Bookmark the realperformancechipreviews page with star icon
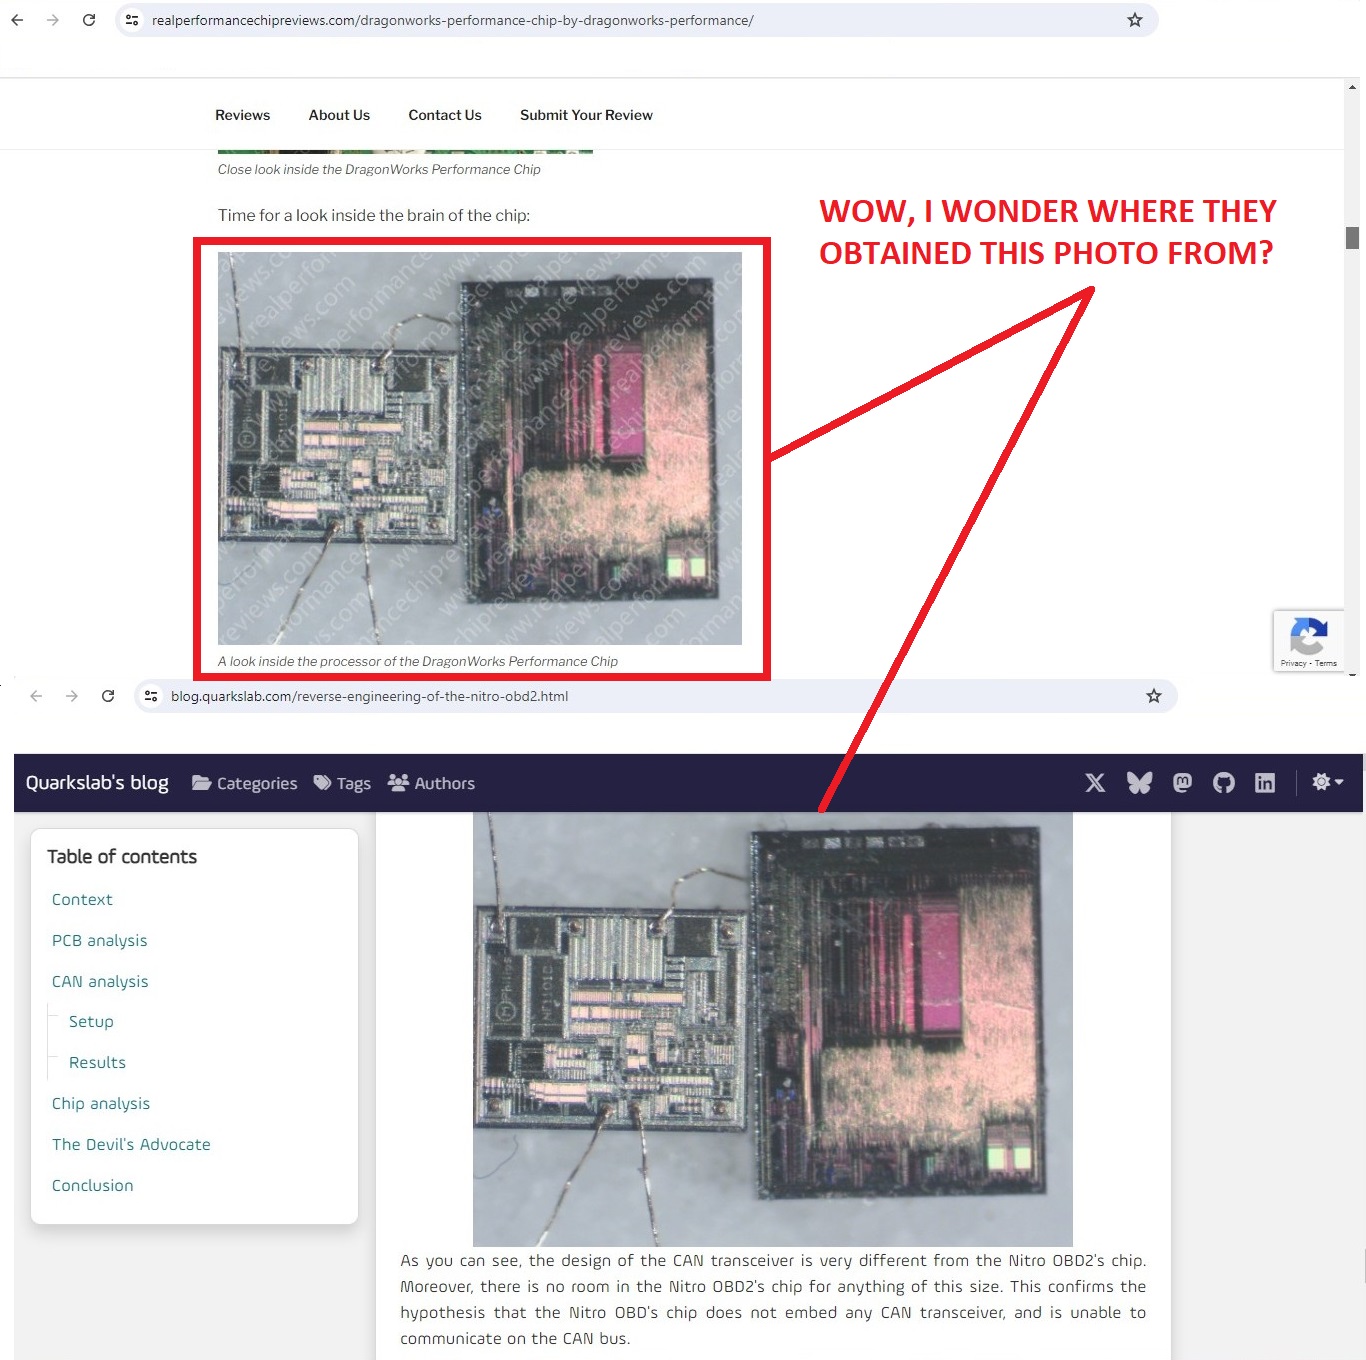This screenshot has height=1360, width=1366. pos(1134,20)
